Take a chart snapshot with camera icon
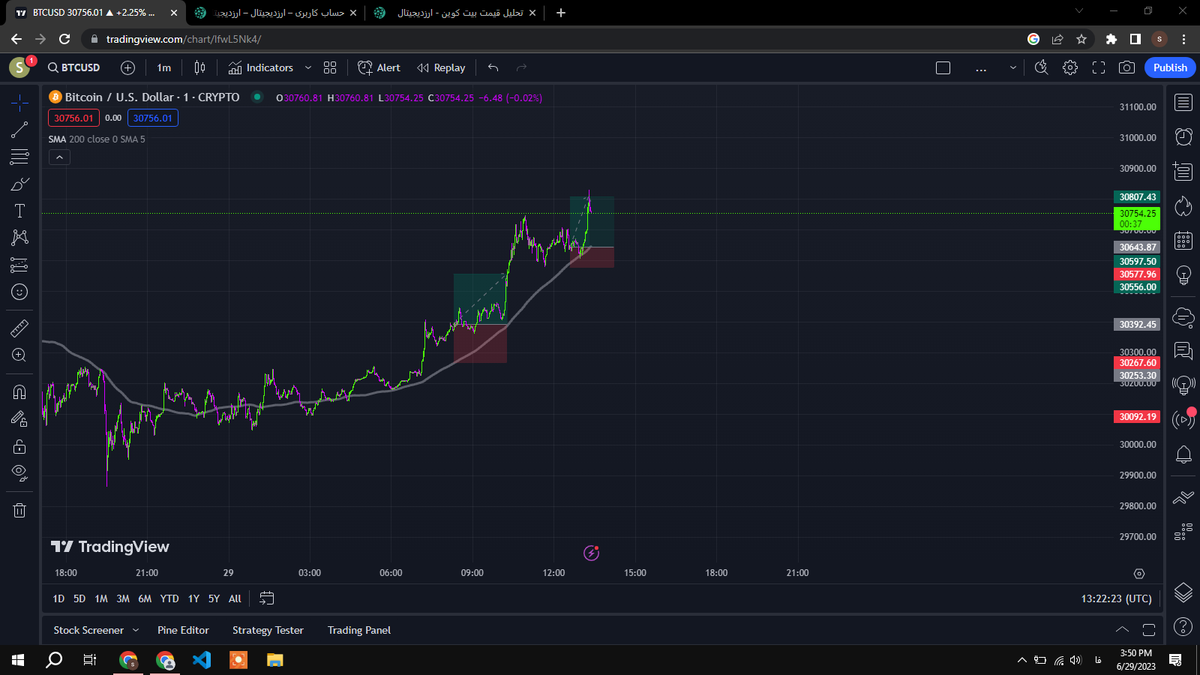 tap(1127, 68)
